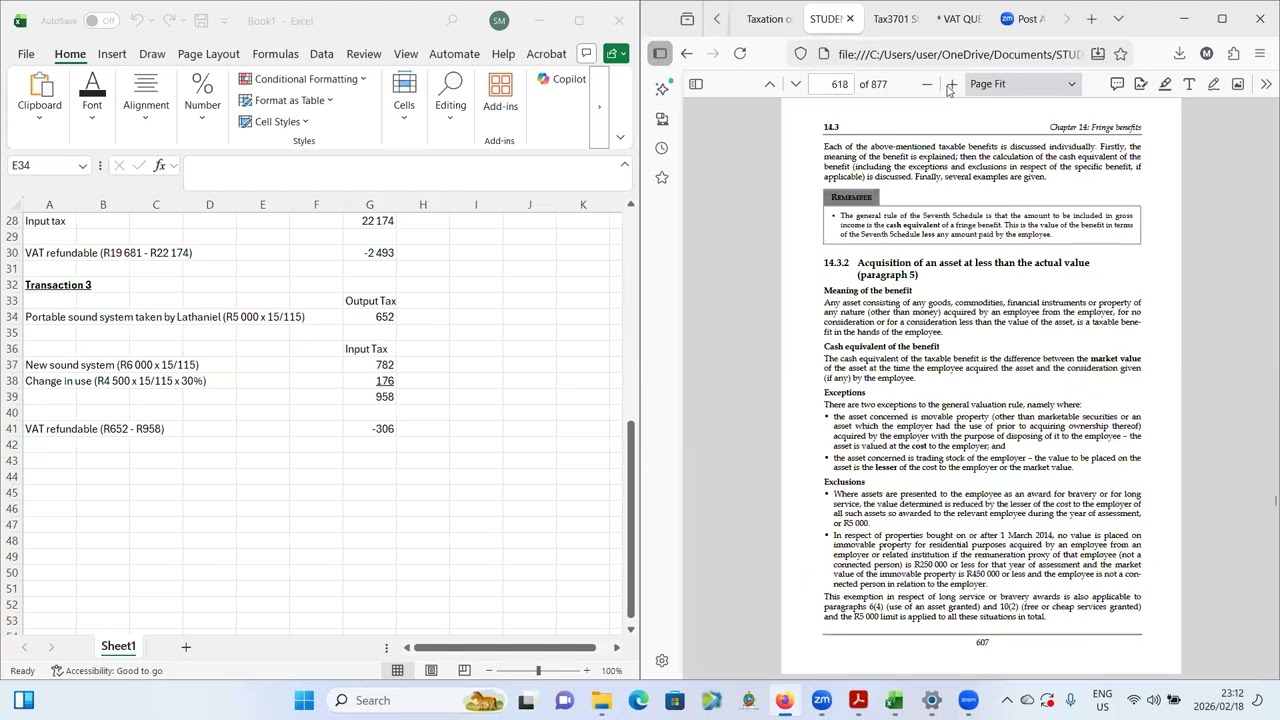The width and height of the screenshot is (1280, 720).
Task: Open a new browser tab with plus
Action: [1091, 19]
